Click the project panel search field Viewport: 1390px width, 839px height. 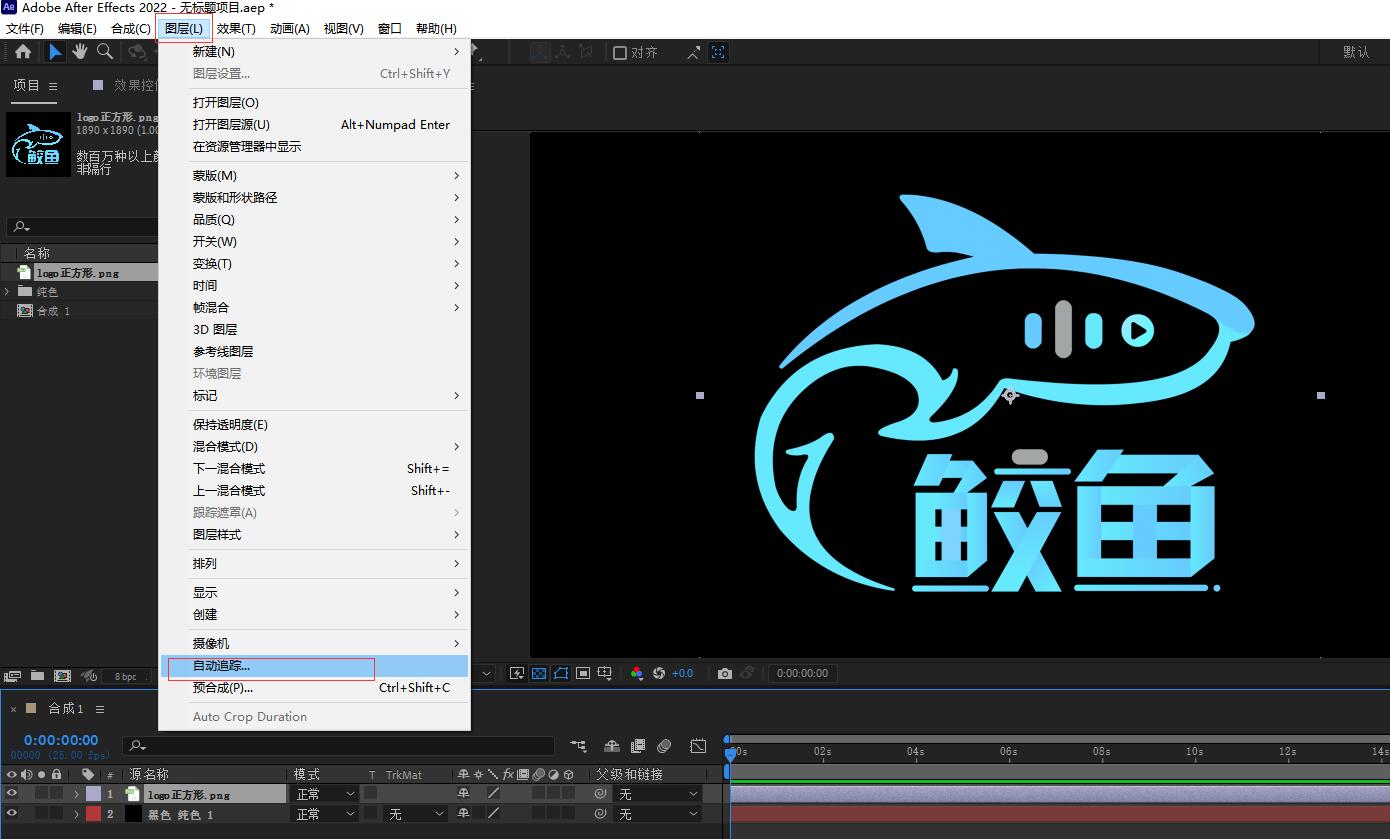pos(80,227)
